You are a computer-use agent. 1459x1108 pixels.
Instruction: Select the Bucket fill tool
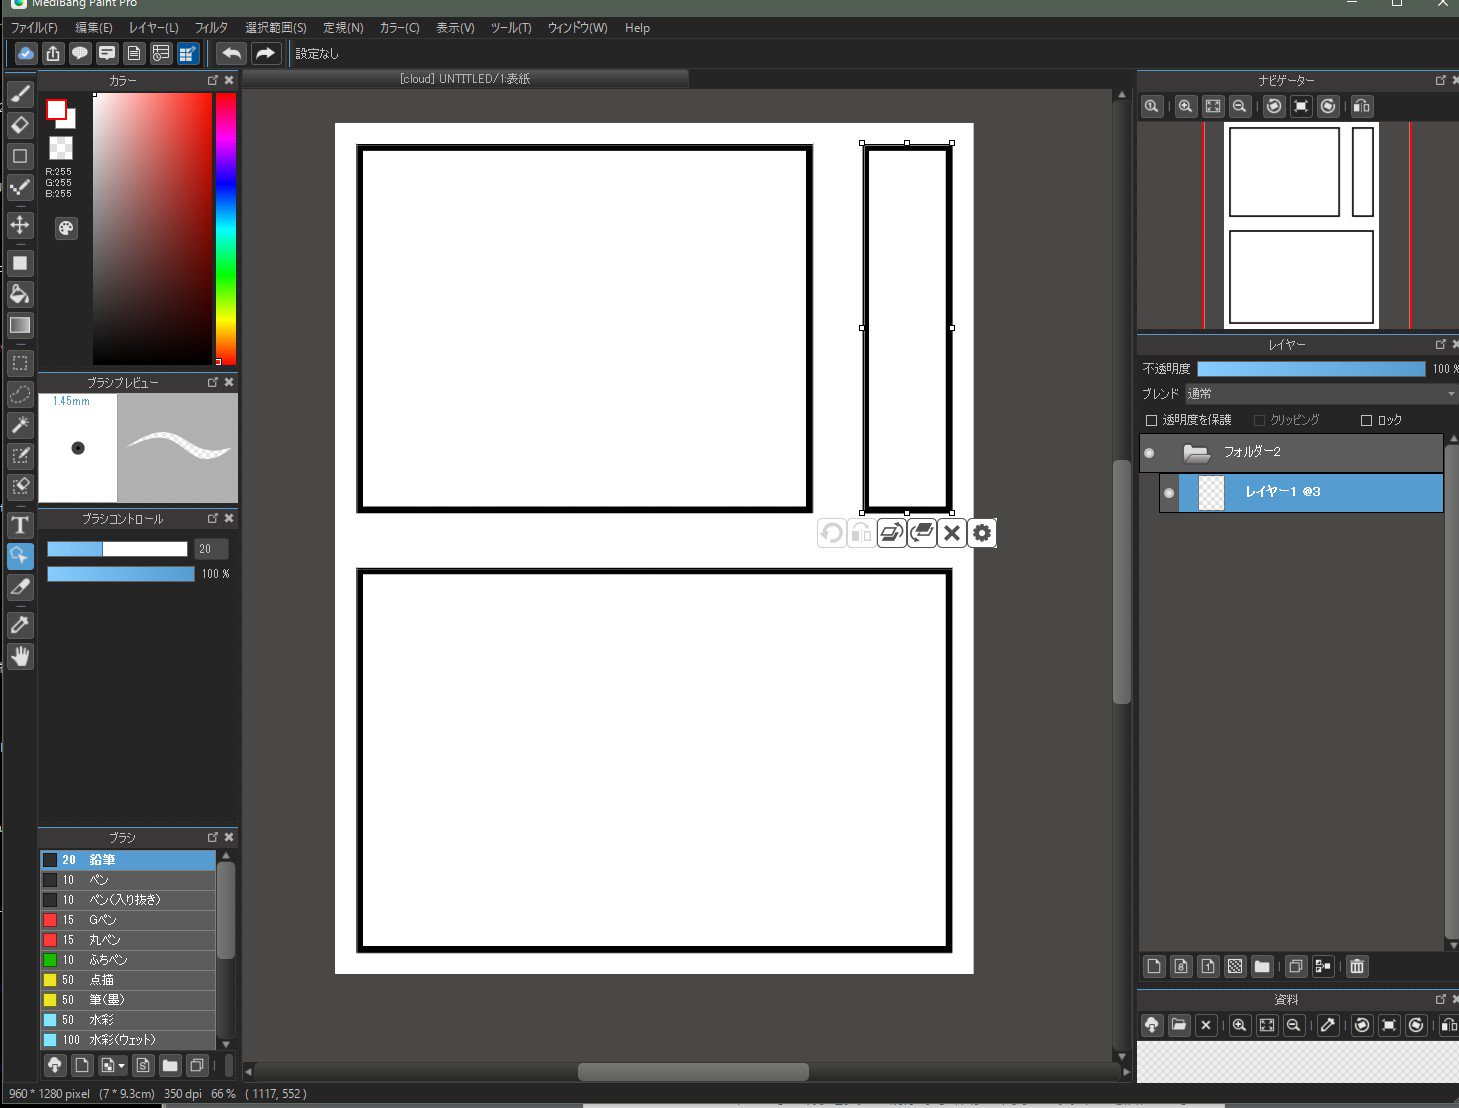click(x=20, y=294)
